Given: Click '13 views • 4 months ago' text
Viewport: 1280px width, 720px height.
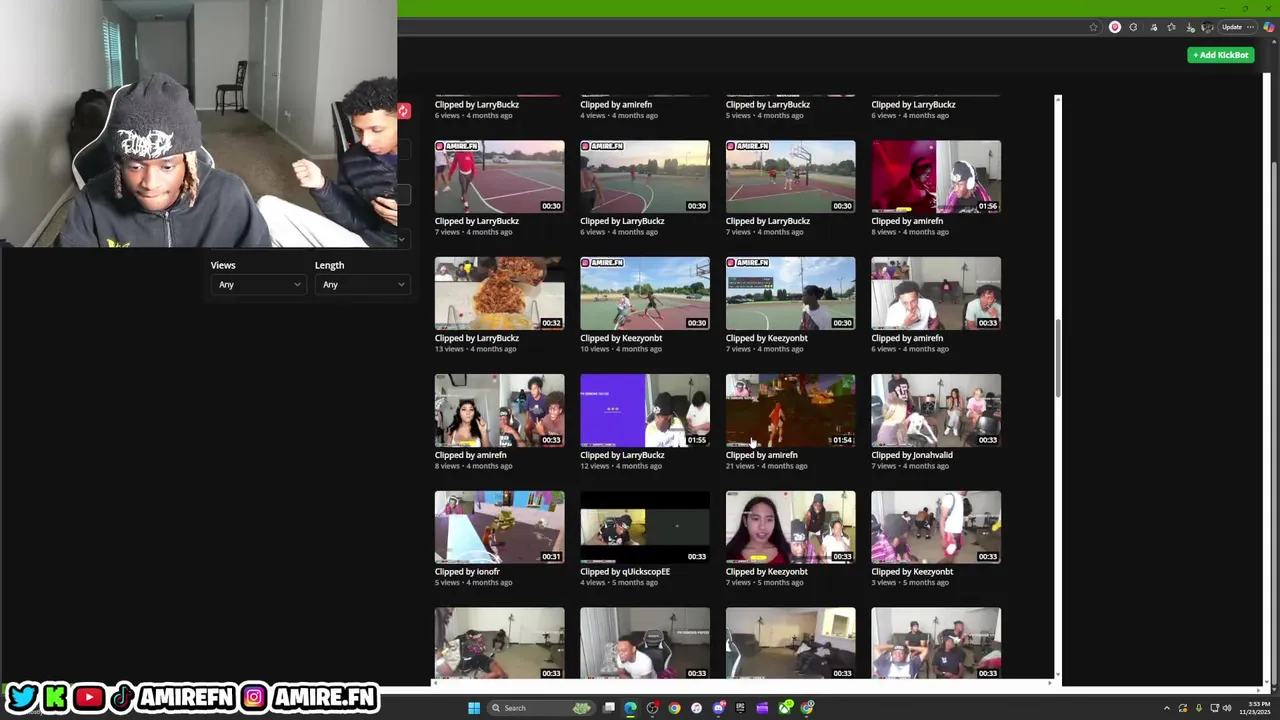Looking at the screenshot, I should 475,349.
